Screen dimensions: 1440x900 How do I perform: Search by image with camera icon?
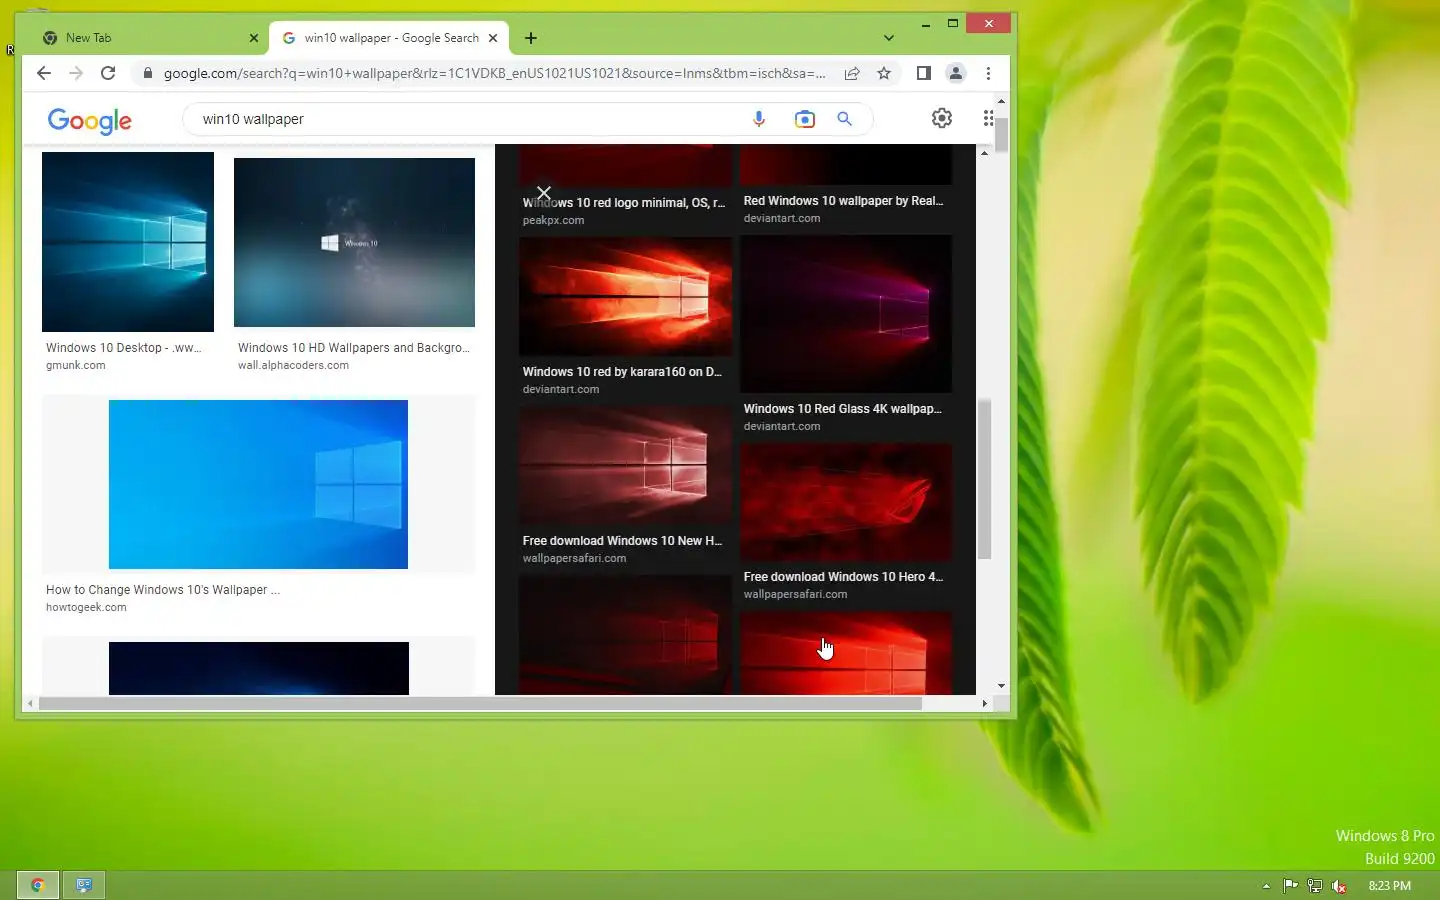[x=805, y=119]
